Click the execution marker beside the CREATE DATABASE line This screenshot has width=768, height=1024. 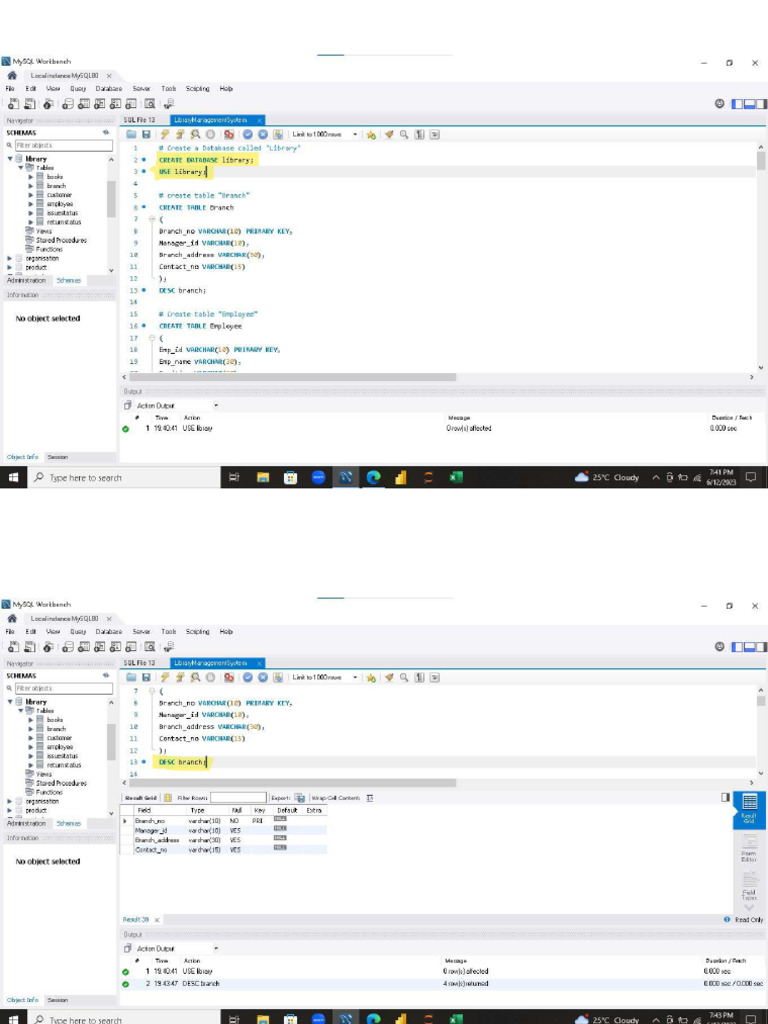pyautogui.click(x=144, y=160)
